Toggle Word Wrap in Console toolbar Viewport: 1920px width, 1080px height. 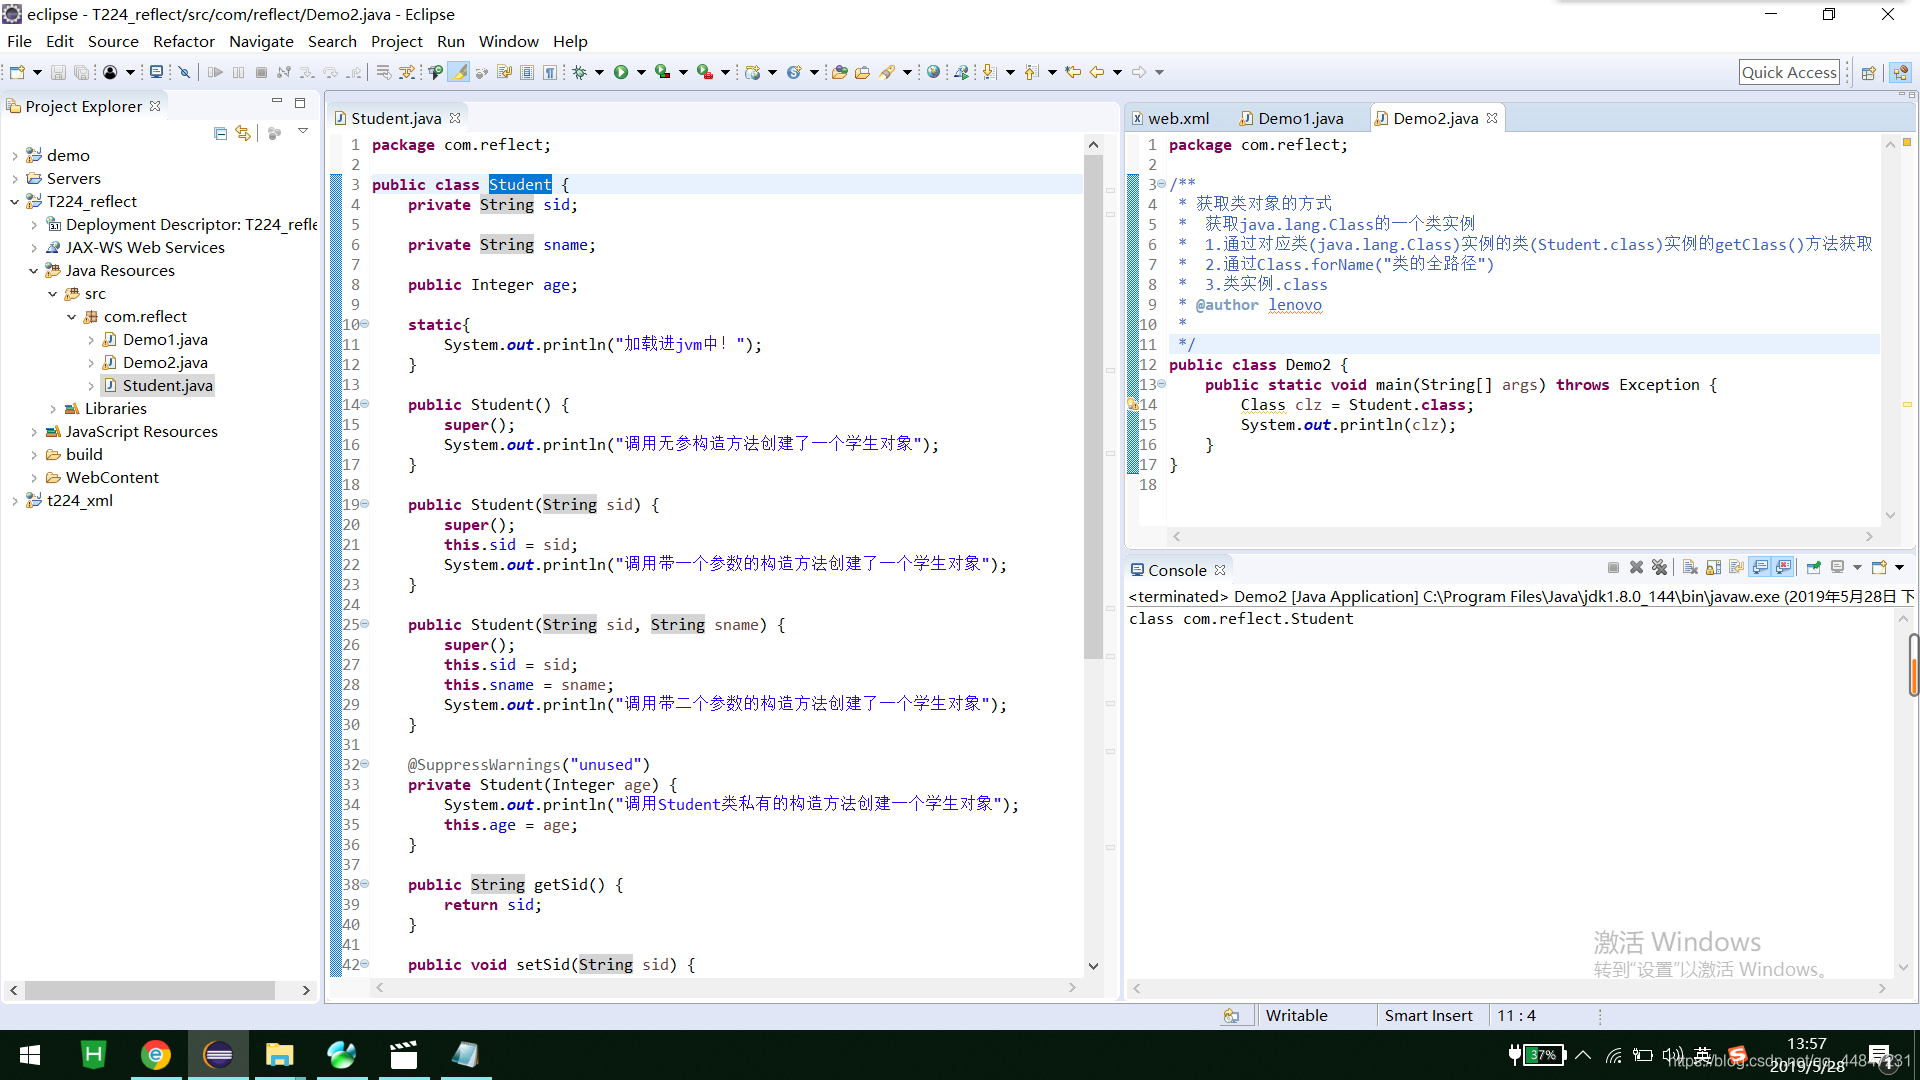click(x=1736, y=568)
